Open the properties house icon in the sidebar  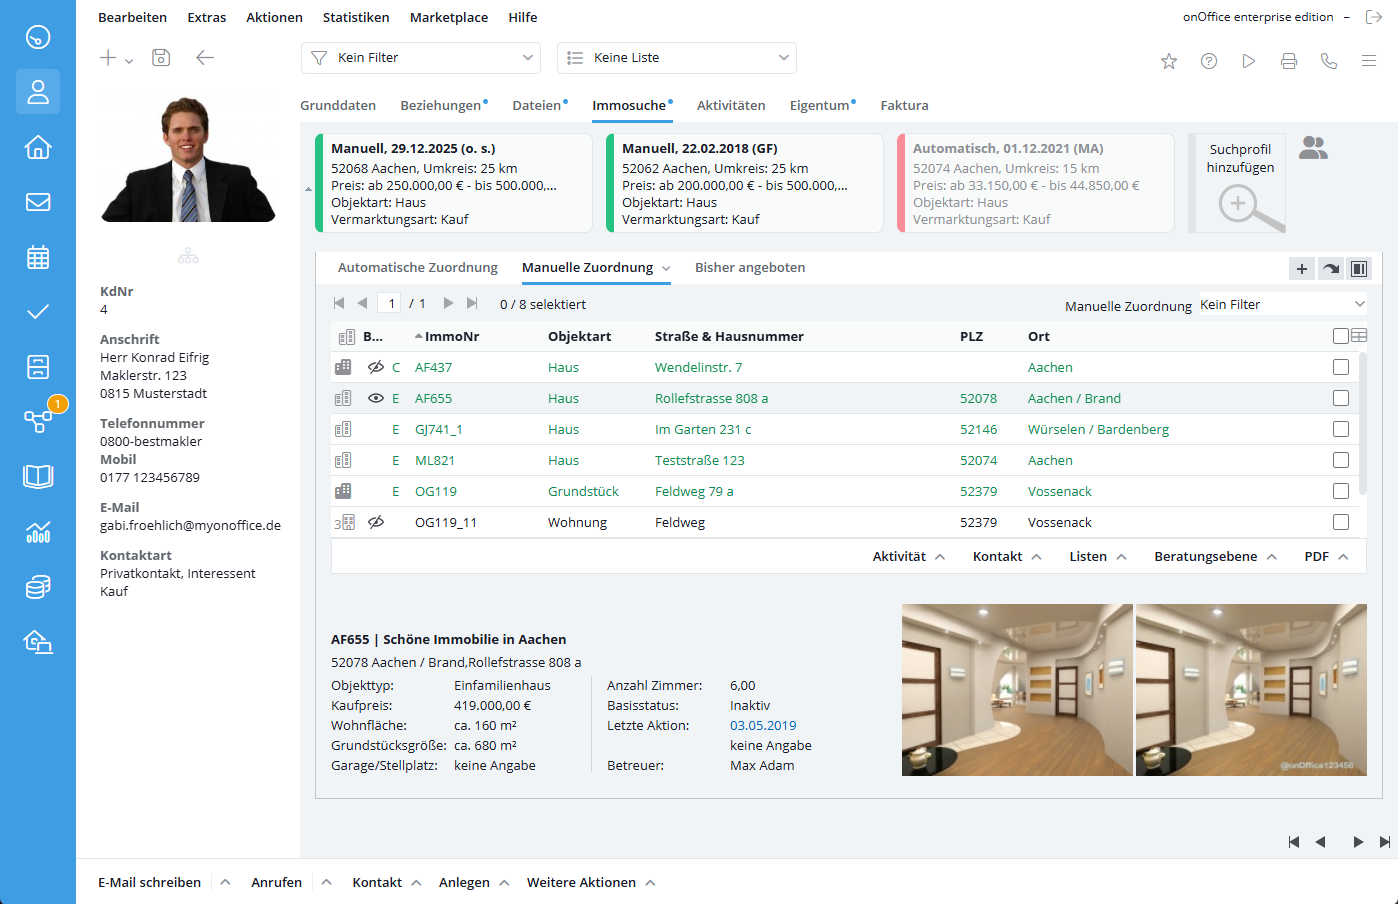click(x=38, y=147)
